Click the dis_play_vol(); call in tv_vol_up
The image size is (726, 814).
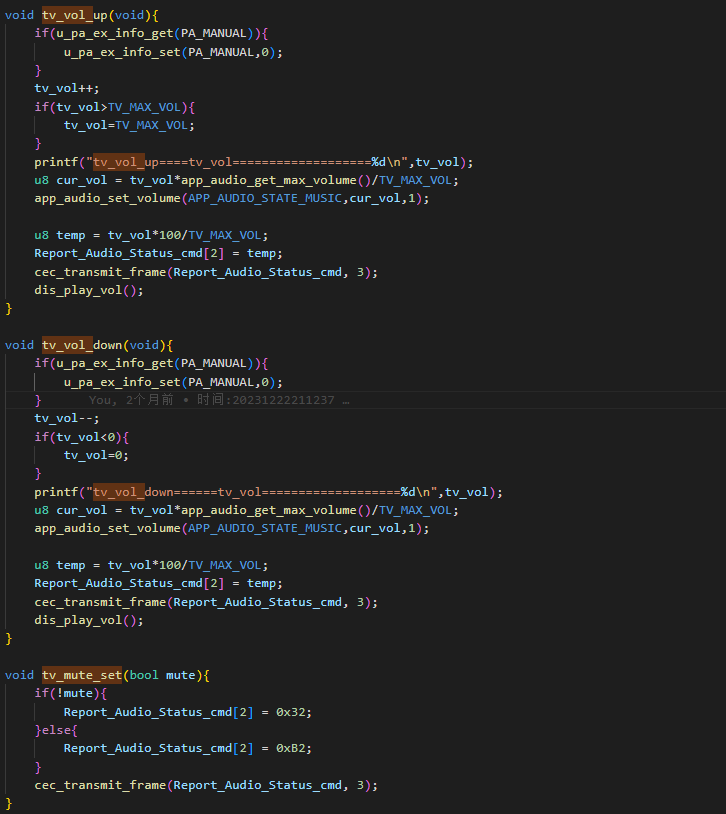pyautogui.click(x=89, y=290)
